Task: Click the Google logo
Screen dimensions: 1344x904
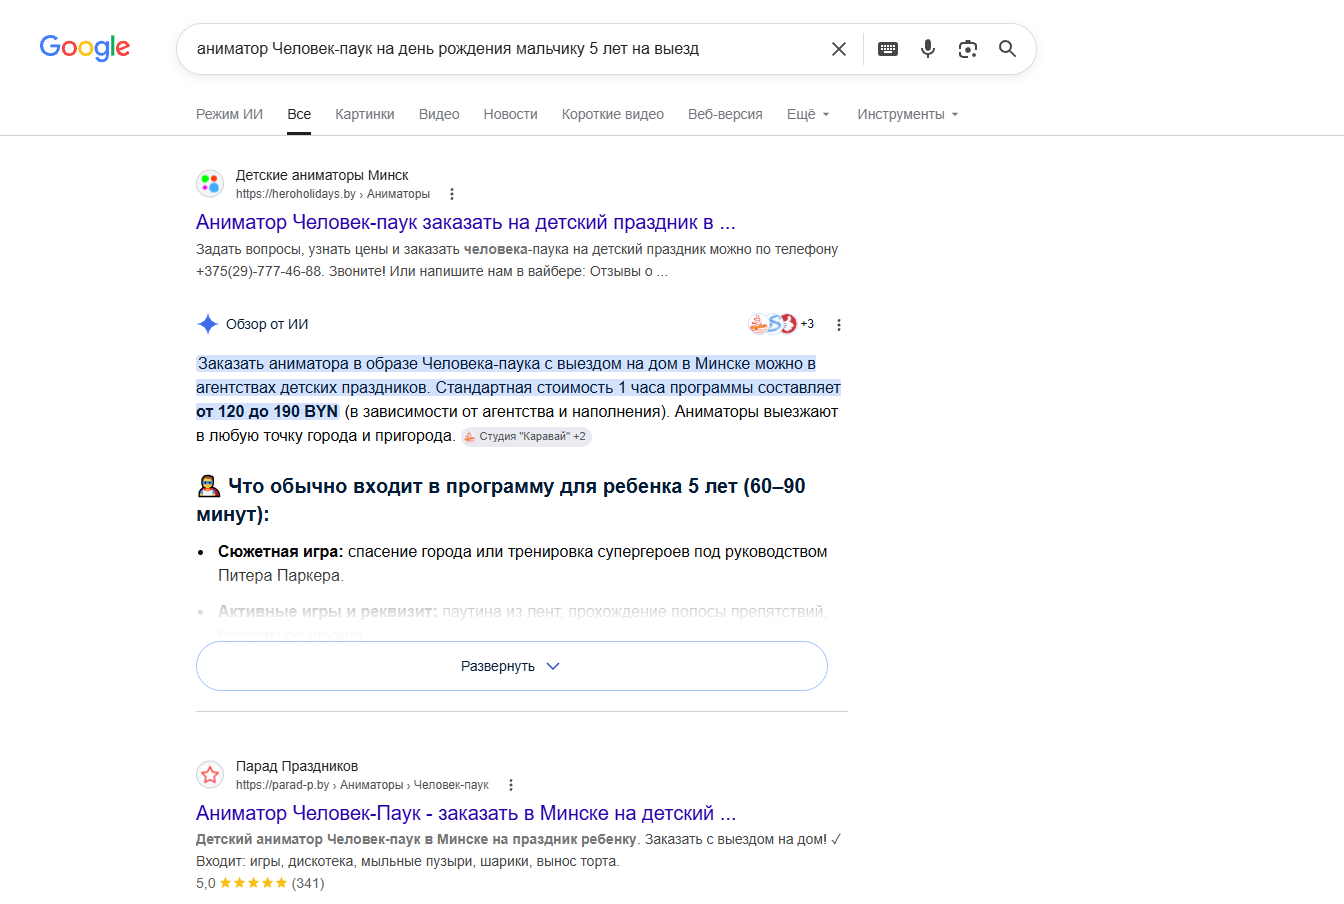Action: click(x=85, y=48)
